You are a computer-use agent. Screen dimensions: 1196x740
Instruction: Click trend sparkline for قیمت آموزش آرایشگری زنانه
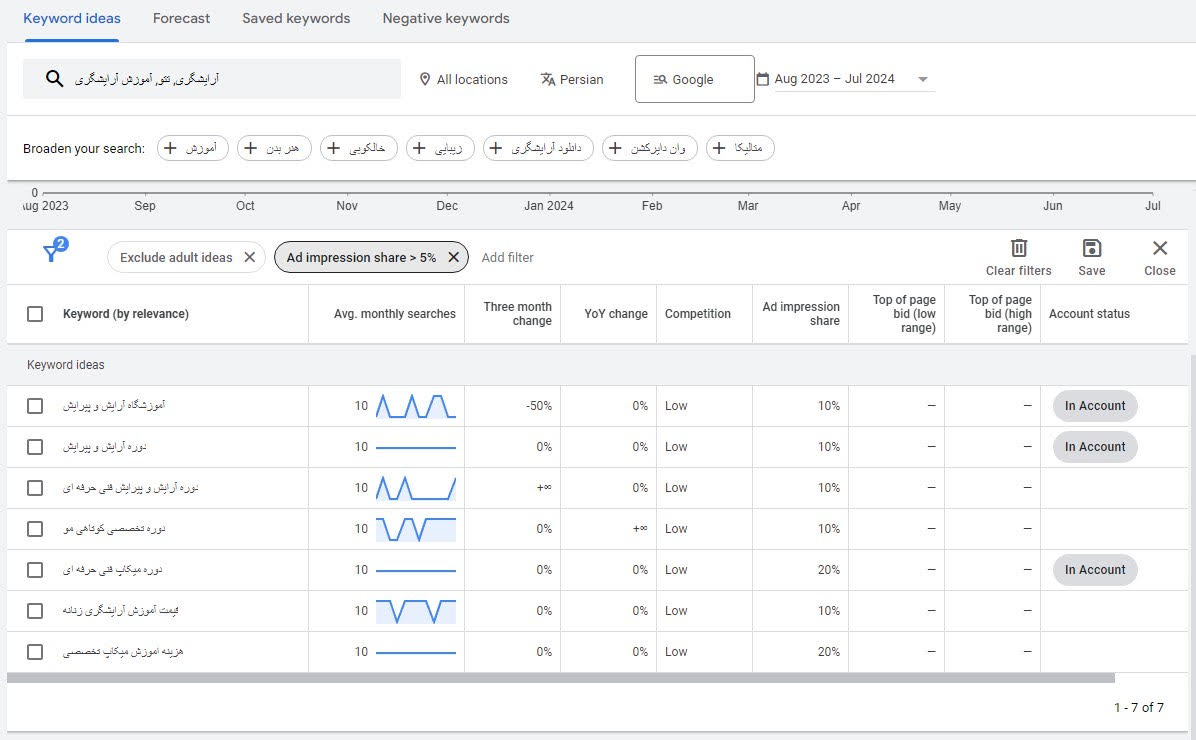click(416, 611)
